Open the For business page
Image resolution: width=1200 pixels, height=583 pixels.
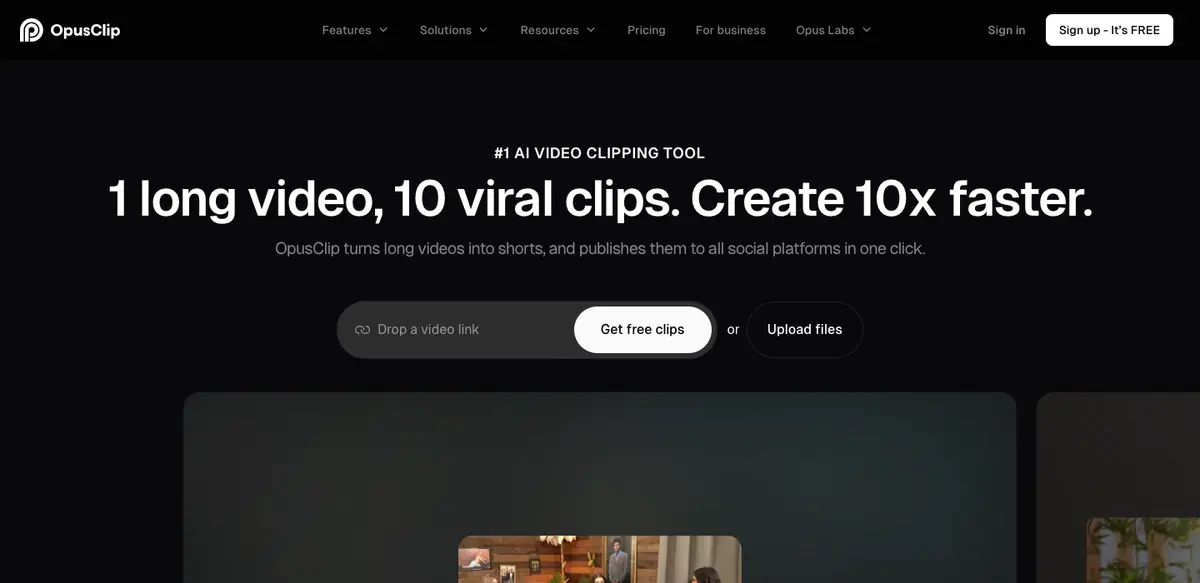coord(731,30)
